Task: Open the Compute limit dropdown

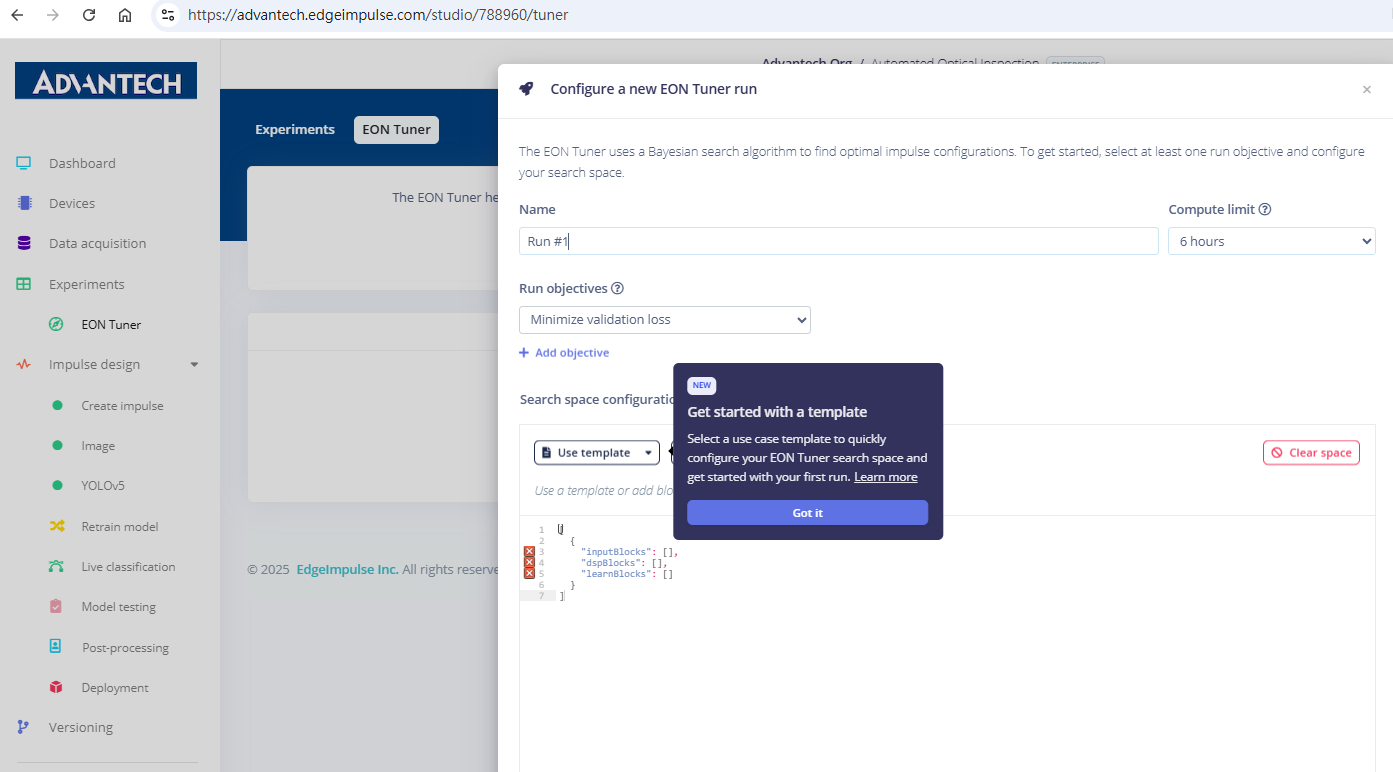Action: (1272, 241)
